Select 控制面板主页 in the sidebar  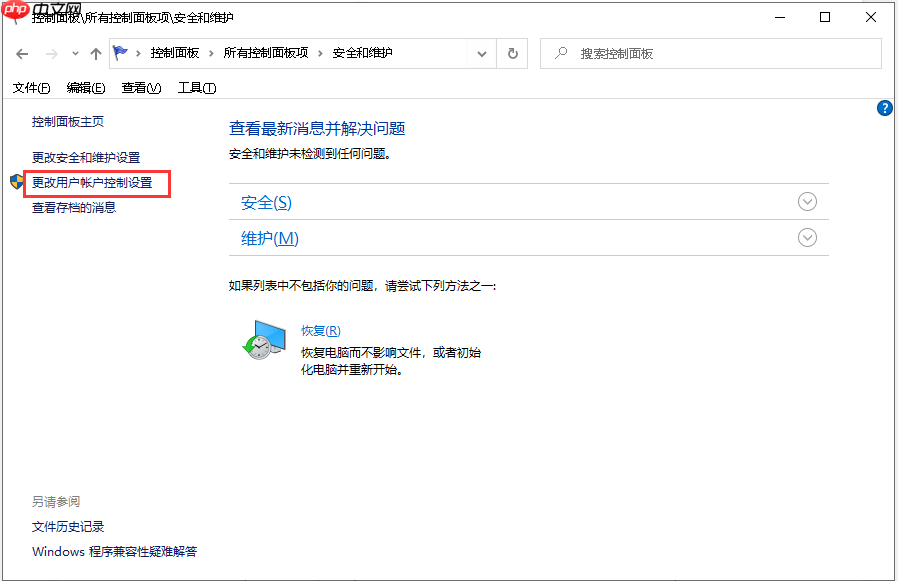tap(66, 121)
